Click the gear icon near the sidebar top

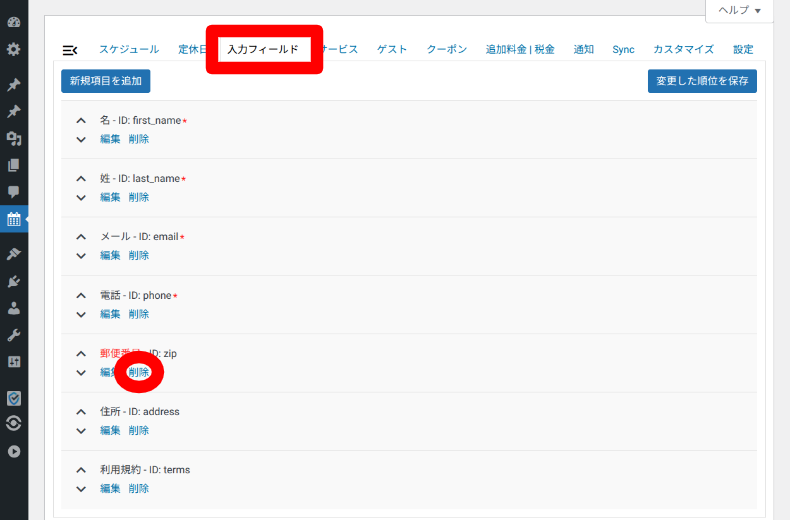point(14,49)
